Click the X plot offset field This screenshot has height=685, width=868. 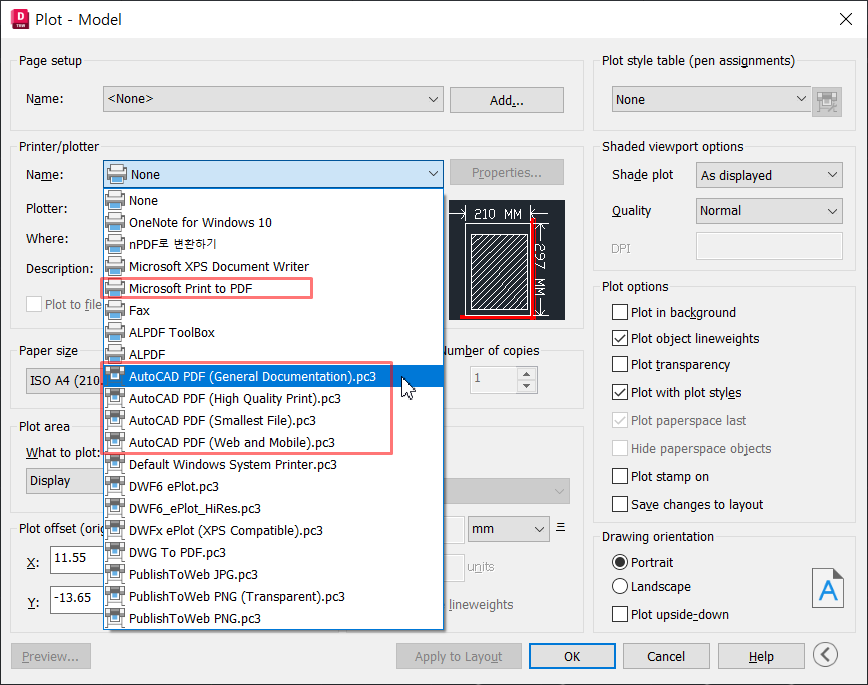pyautogui.click(x=77, y=559)
